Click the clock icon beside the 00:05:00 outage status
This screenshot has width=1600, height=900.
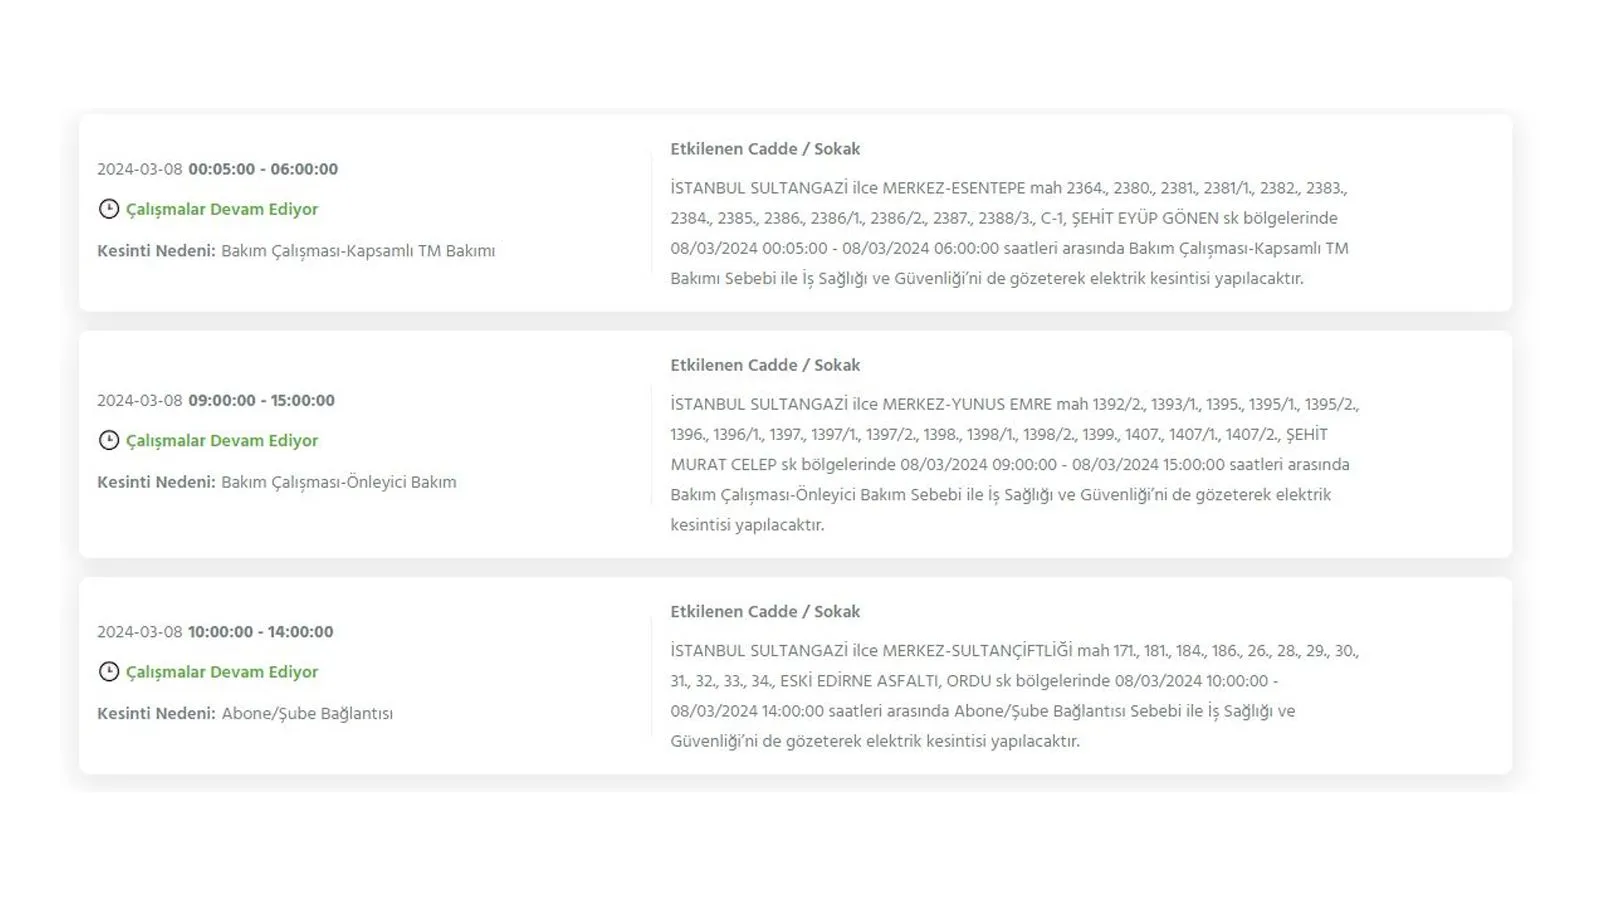109,209
